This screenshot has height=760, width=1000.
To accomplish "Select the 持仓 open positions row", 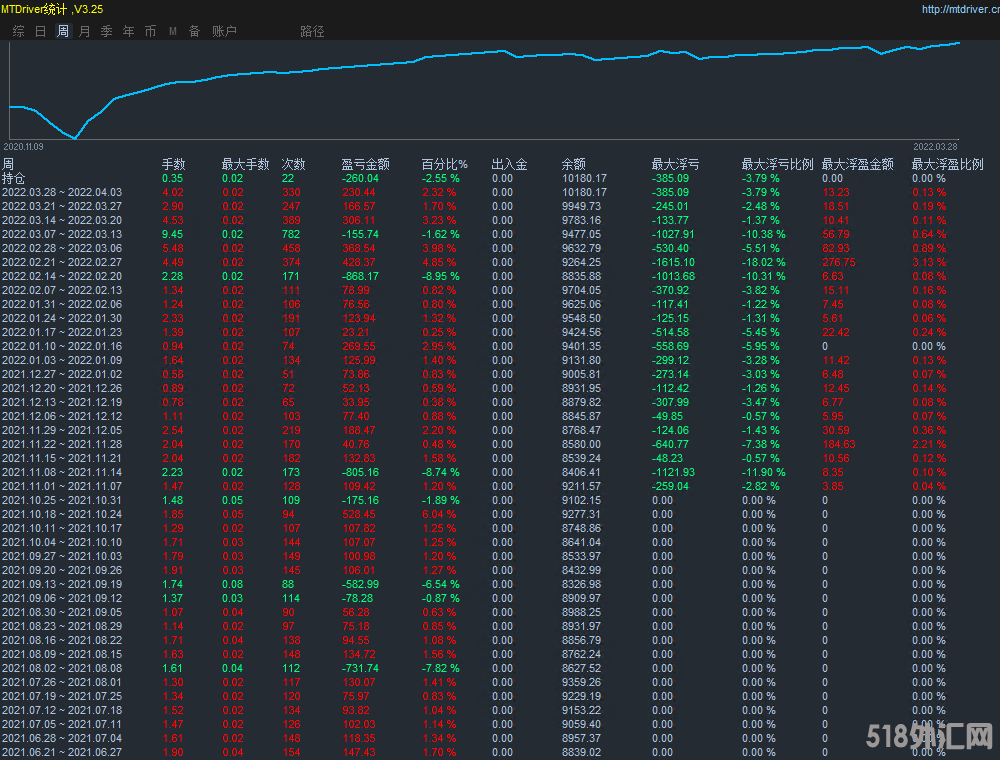I will [x=14, y=178].
